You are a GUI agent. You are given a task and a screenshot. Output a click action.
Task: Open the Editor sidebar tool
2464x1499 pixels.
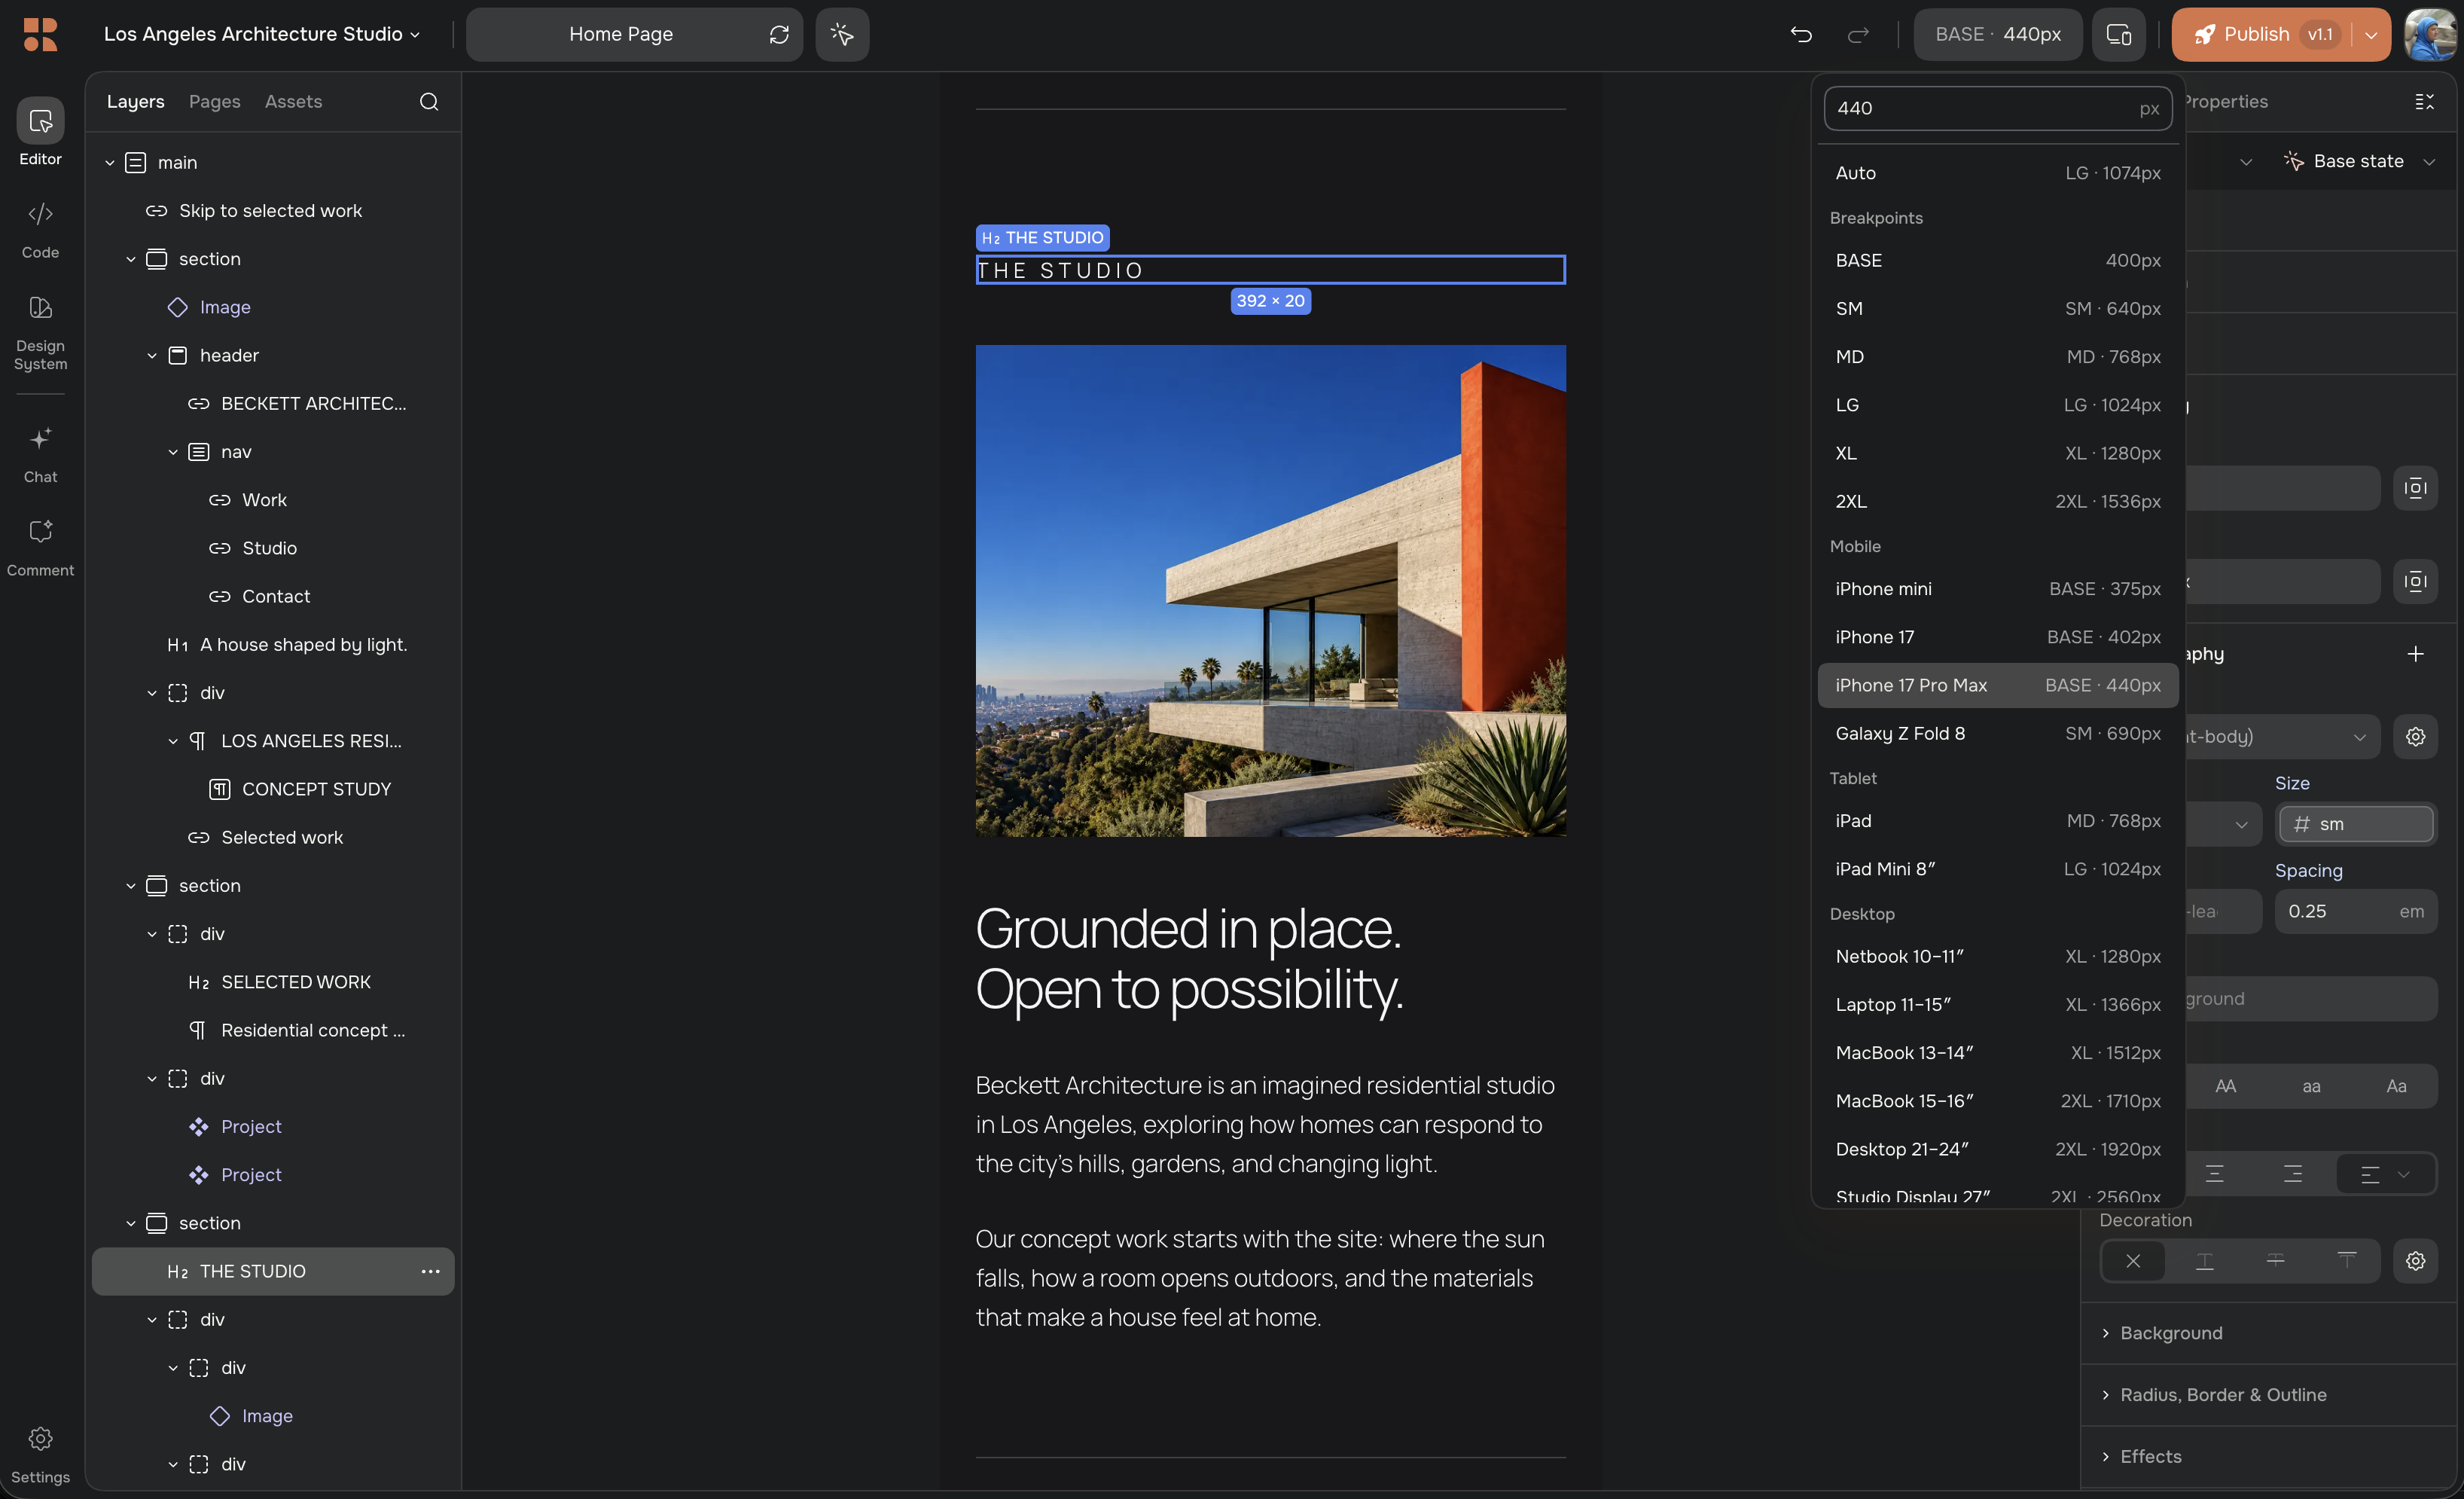(x=40, y=132)
